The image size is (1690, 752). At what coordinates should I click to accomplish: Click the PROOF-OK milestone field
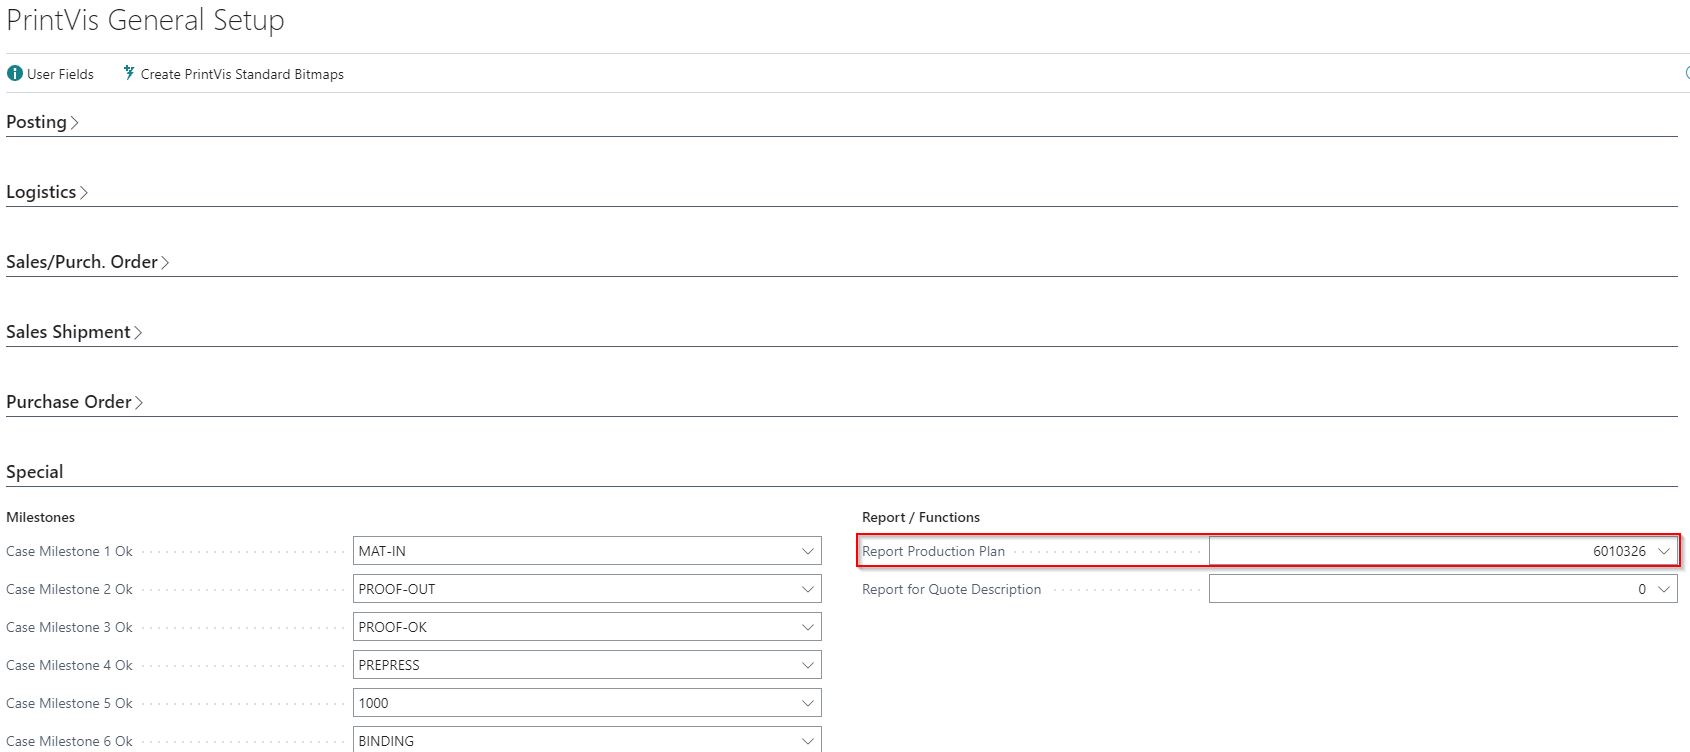click(587, 627)
